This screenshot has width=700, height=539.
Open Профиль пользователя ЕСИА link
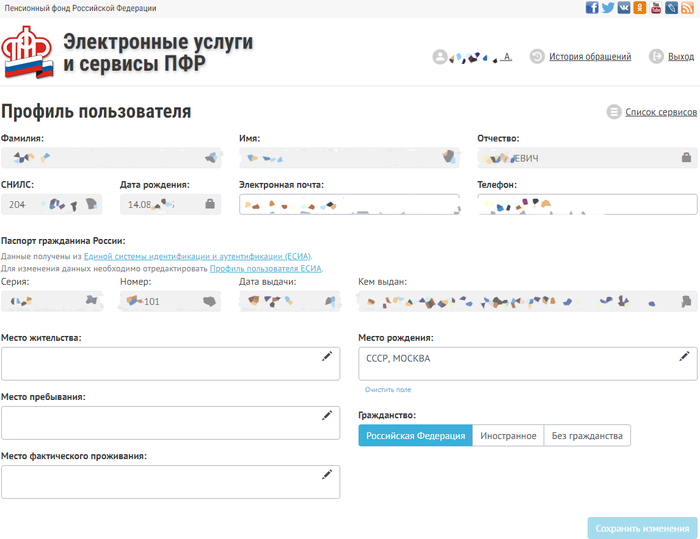click(x=265, y=269)
